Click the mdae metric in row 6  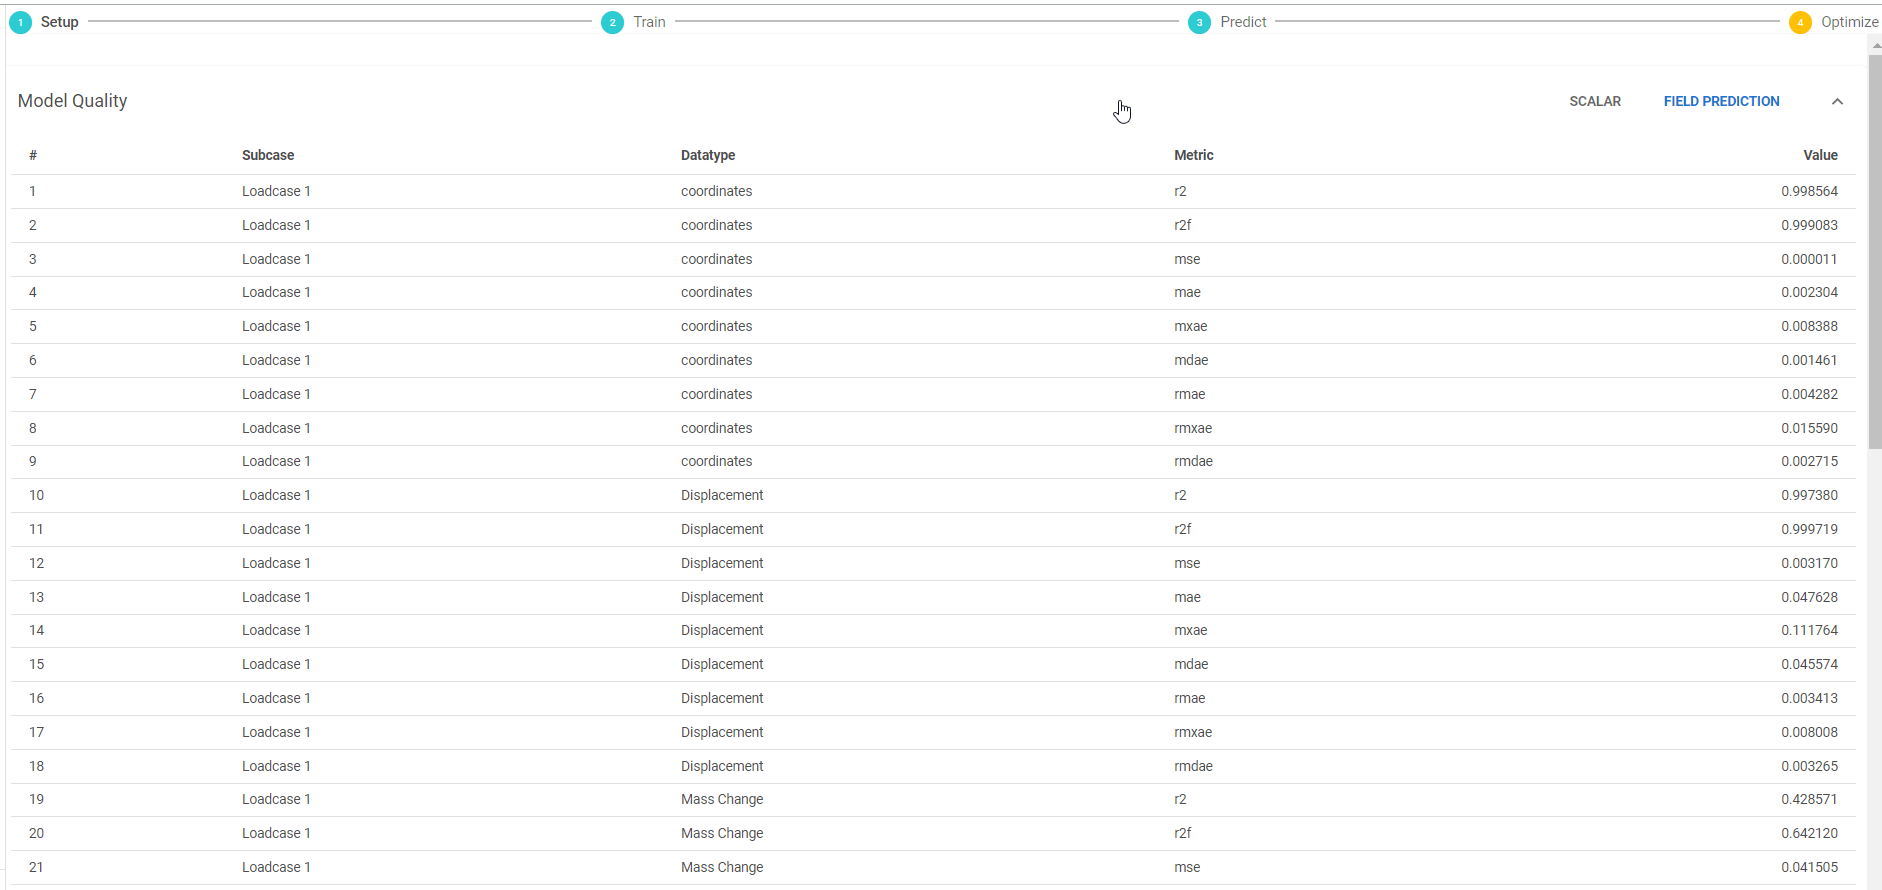tap(1191, 360)
